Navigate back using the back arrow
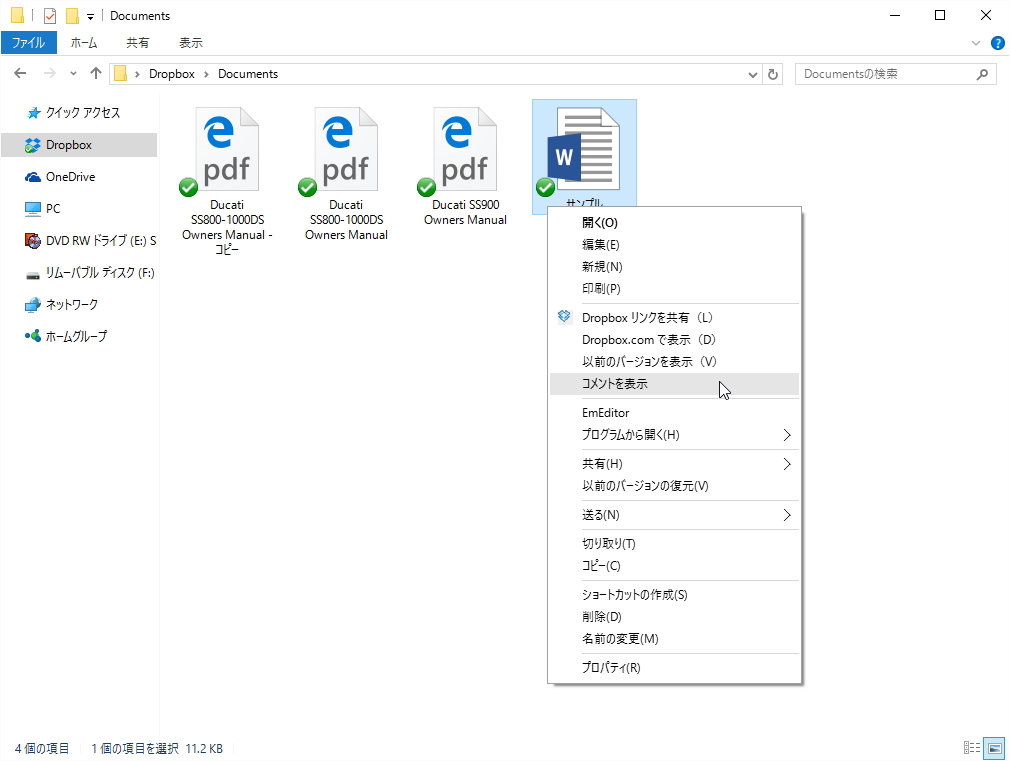This screenshot has height=761, width=1010. coord(19,73)
